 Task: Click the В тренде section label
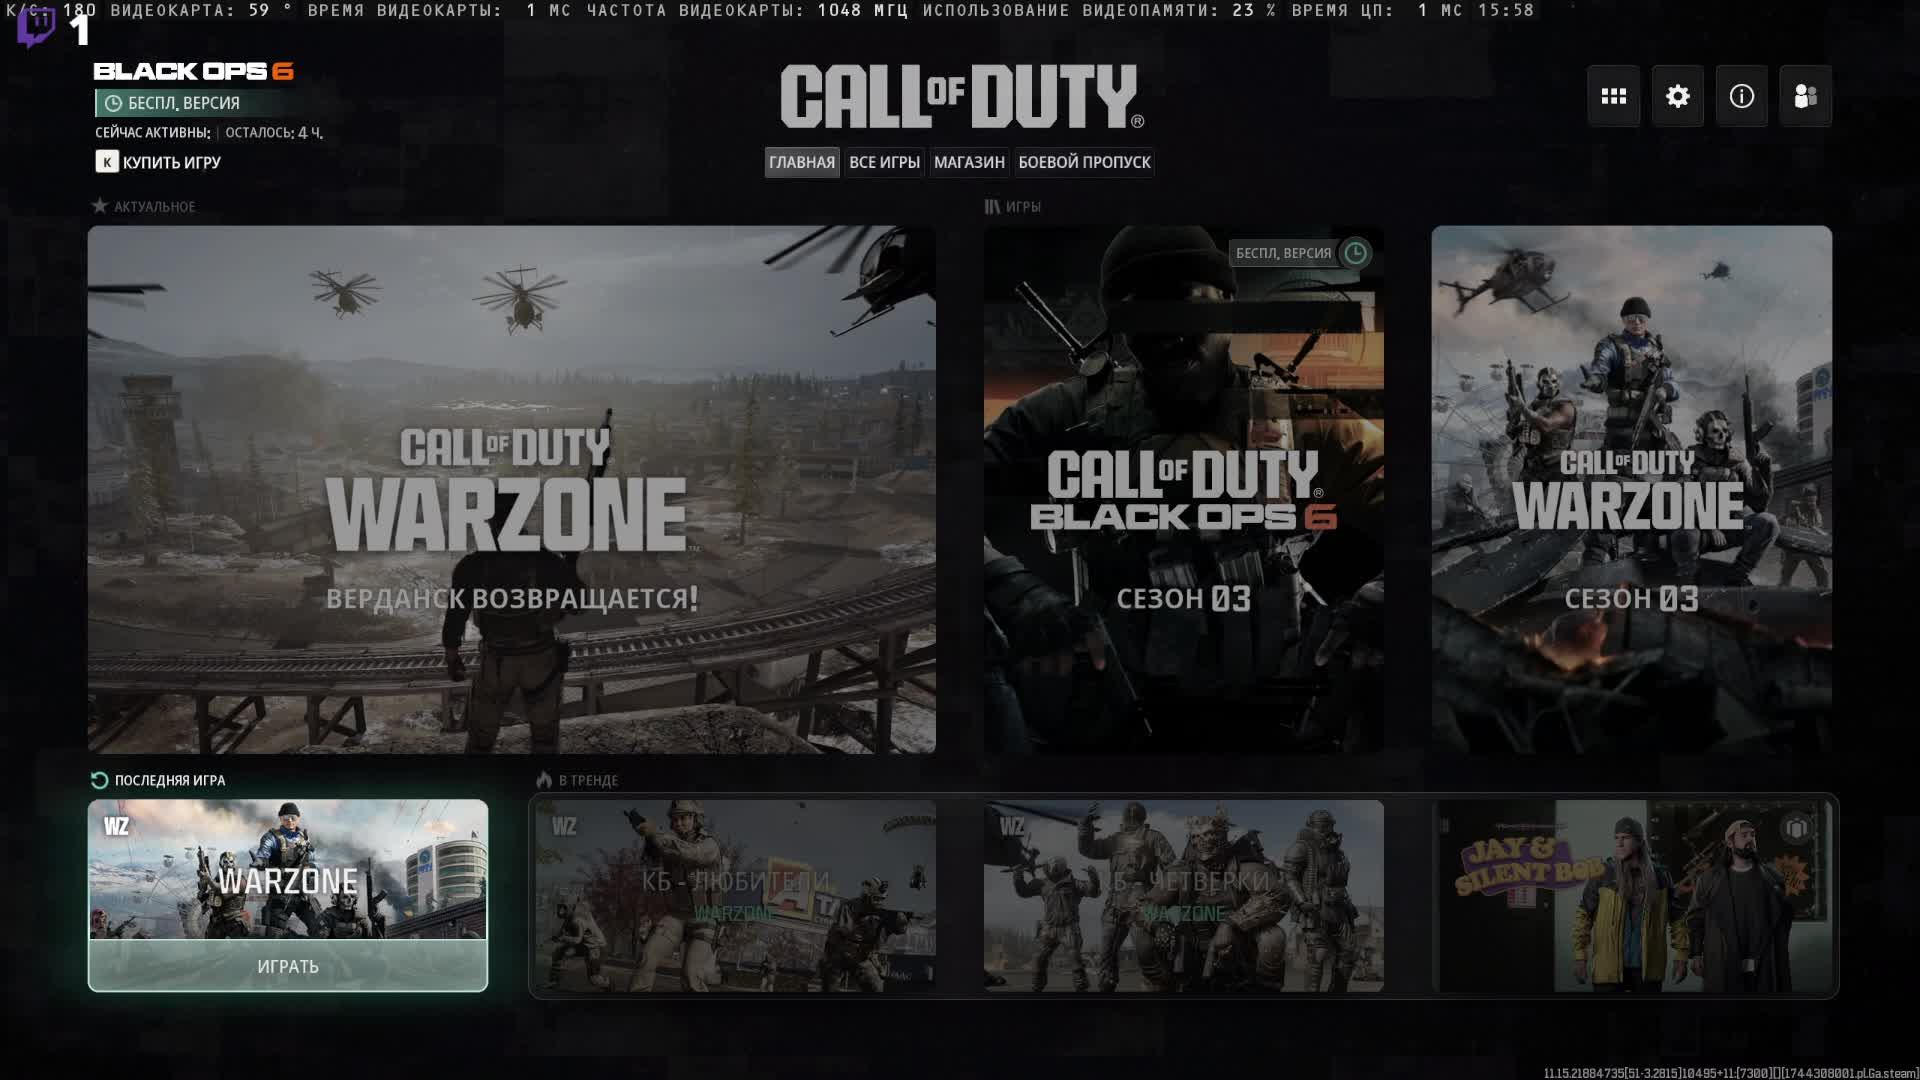[x=588, y=780]
